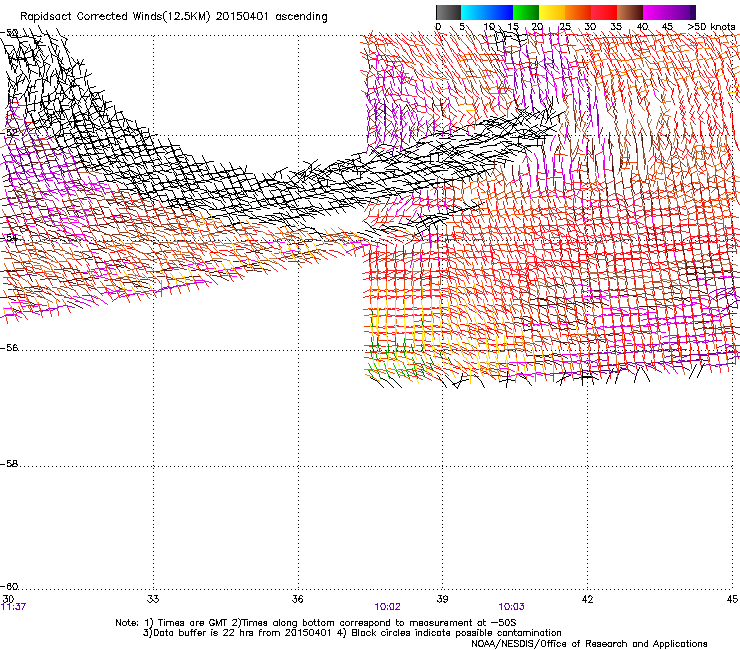Screen dimensions: 740x650
Task: Click the brown 35-40 knots legend swatch
Action: [630, 12]
